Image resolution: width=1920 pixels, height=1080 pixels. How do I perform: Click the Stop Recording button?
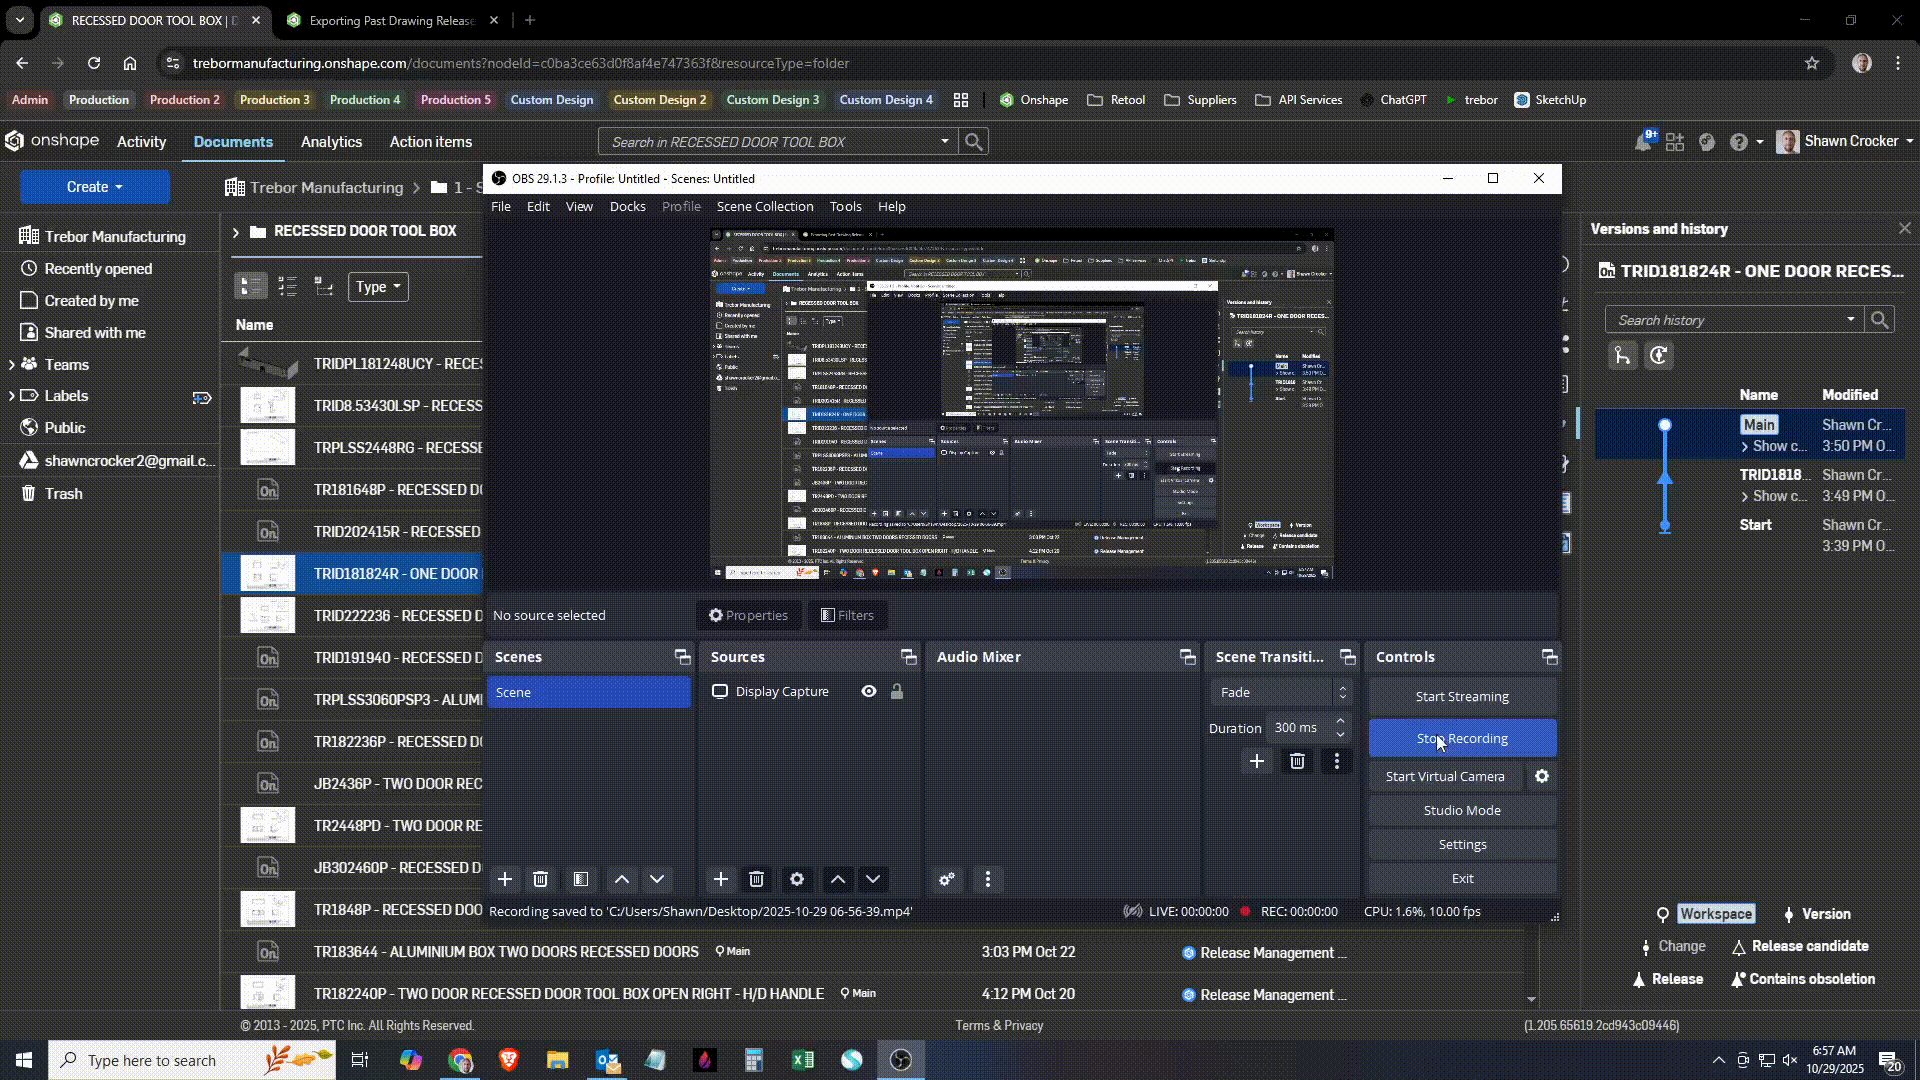click(x=1462, y=738)
